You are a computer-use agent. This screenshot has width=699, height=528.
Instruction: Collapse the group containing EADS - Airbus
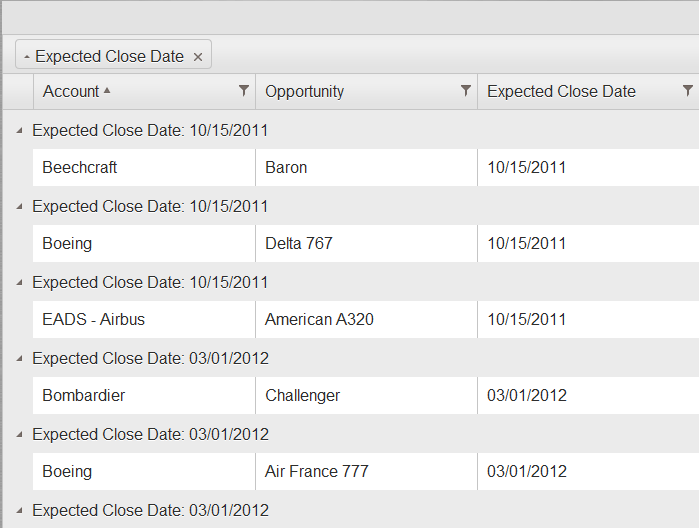[x=19, y=282]
